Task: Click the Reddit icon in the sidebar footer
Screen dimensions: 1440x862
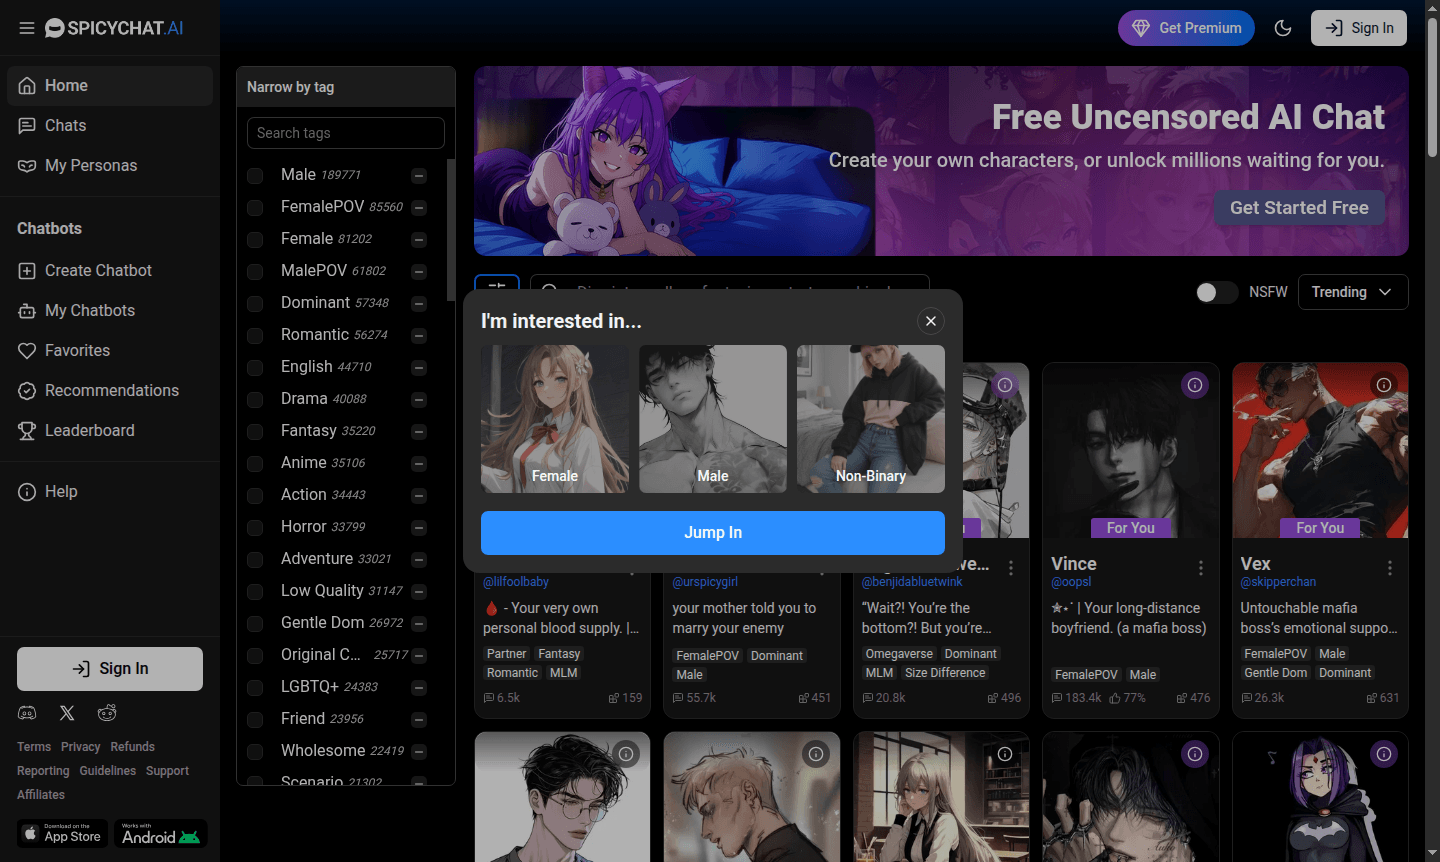Action: [x=107, y=712]
